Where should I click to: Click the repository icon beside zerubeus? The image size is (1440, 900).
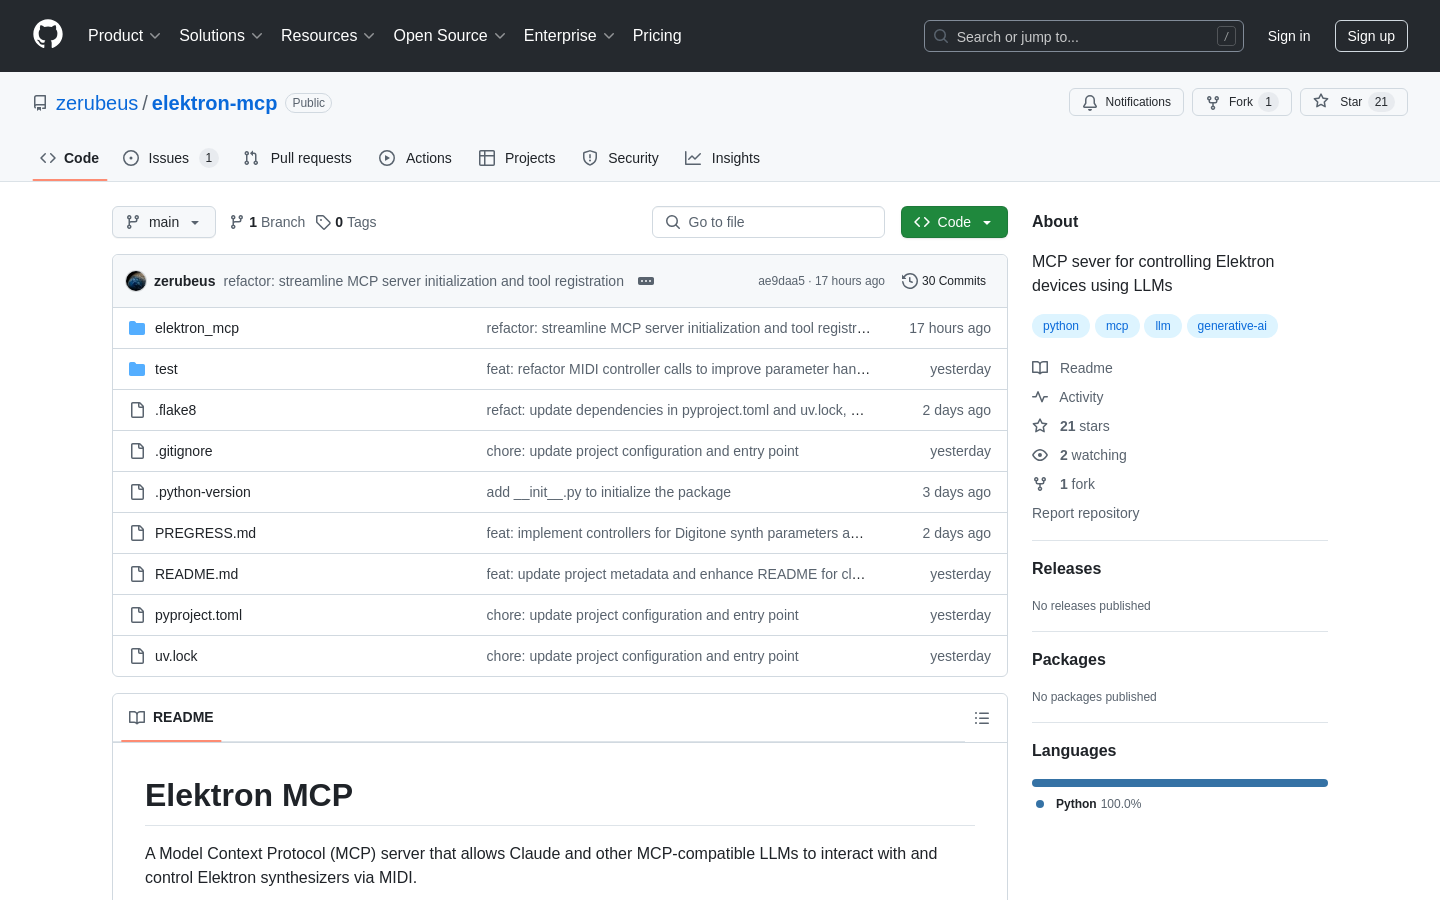pos(40,103)
